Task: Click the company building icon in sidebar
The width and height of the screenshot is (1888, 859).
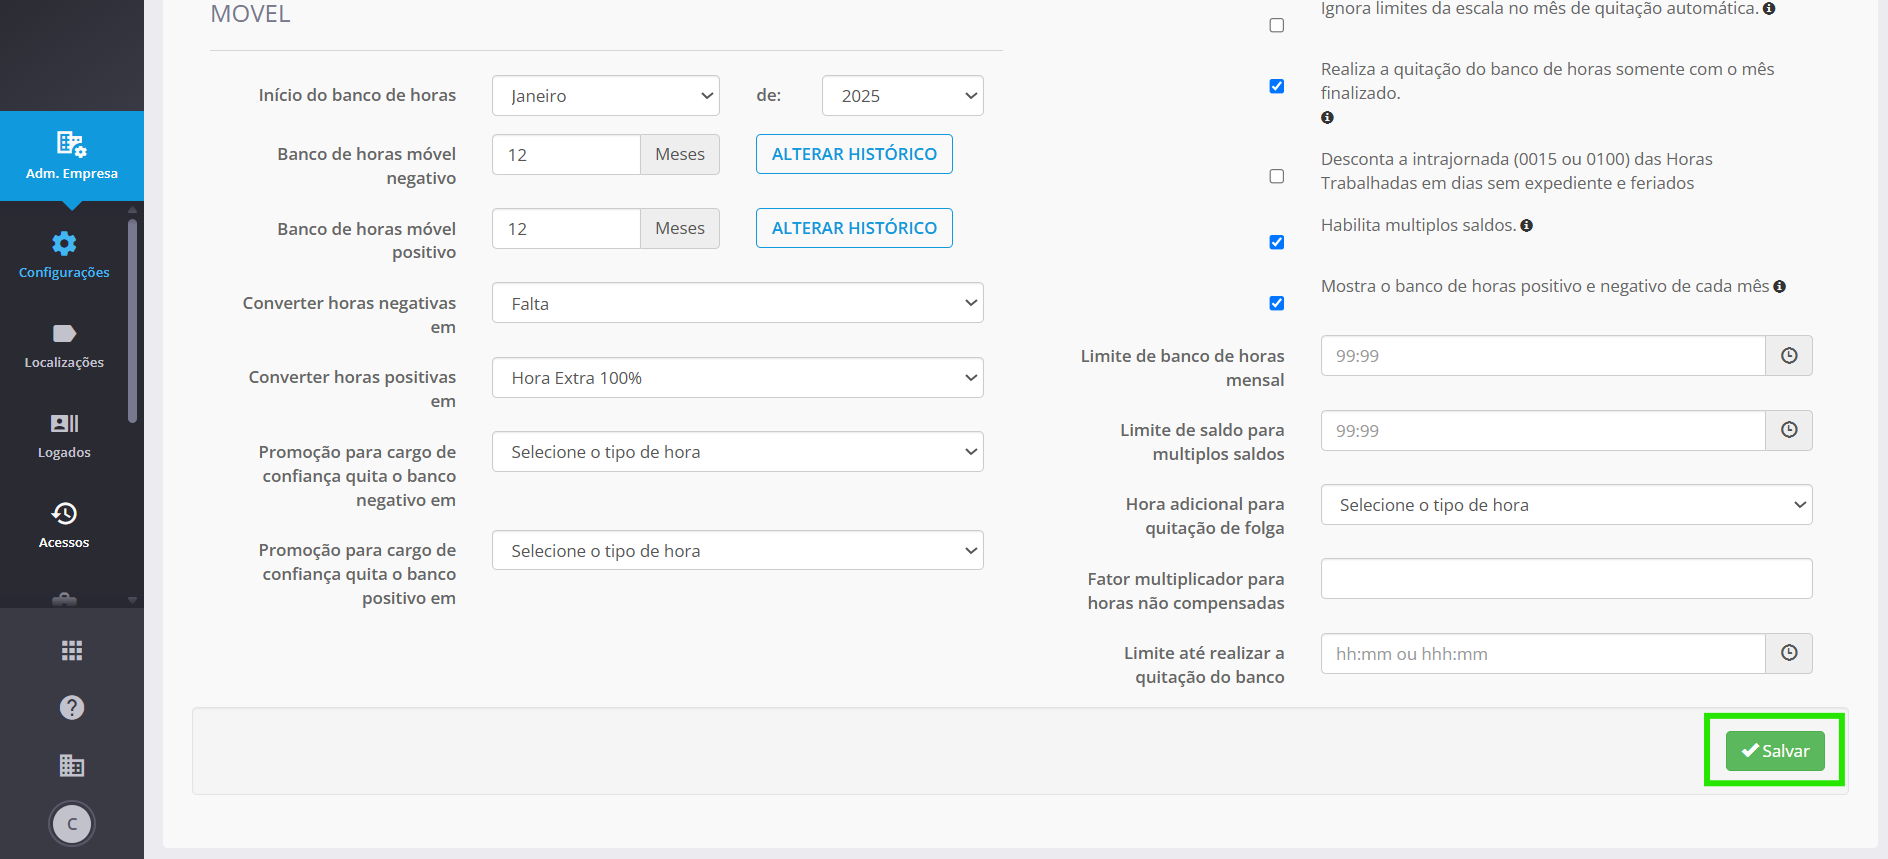Action: pyautogui.click(x=72, y=766)
